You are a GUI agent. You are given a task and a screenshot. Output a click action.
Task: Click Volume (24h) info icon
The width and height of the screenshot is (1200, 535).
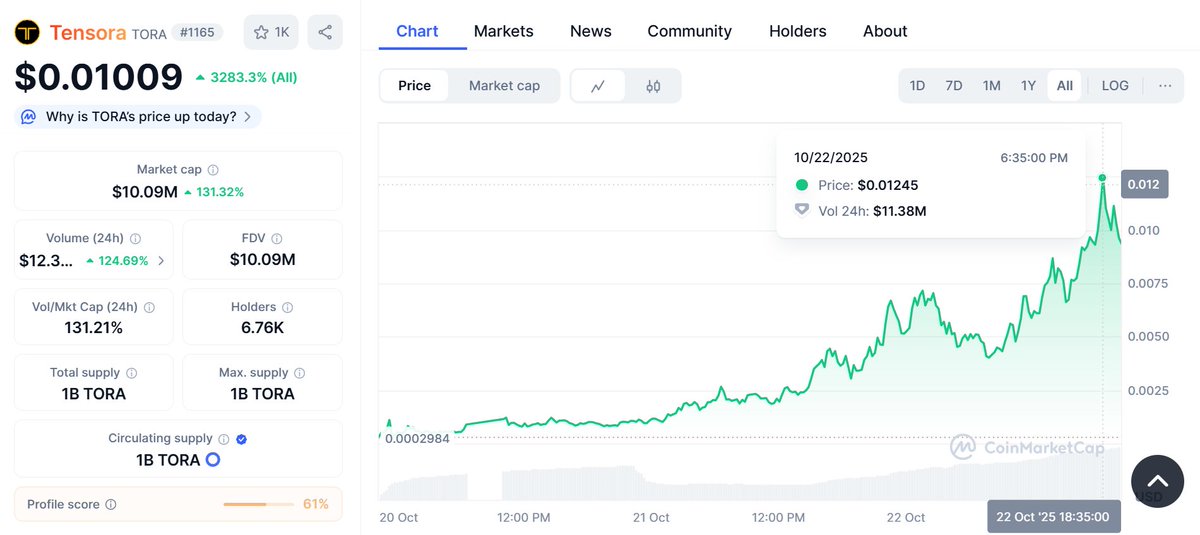tap(135, 239)
